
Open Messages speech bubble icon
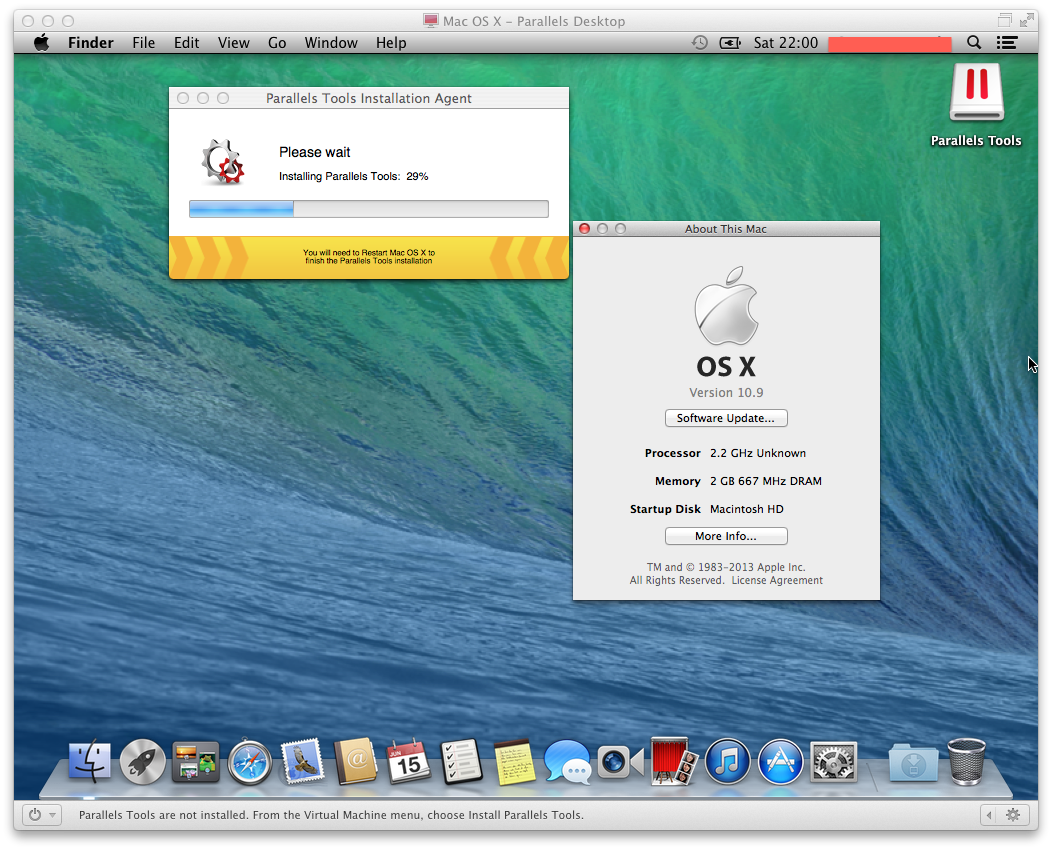[x=568, y=762]
